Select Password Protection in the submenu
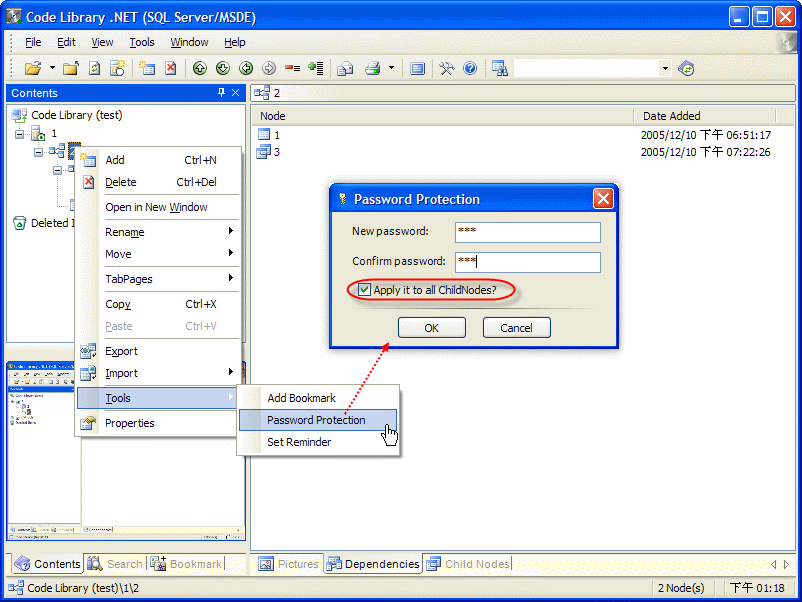 pyautogui.click(x=318, y=420)
